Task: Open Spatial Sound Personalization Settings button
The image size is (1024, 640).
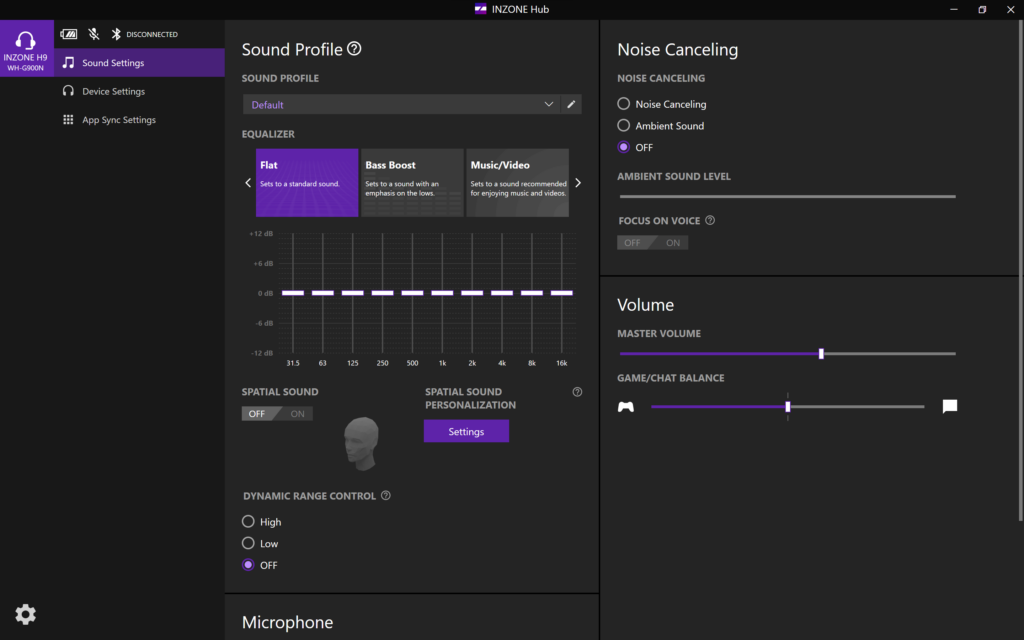Action: 466,431
